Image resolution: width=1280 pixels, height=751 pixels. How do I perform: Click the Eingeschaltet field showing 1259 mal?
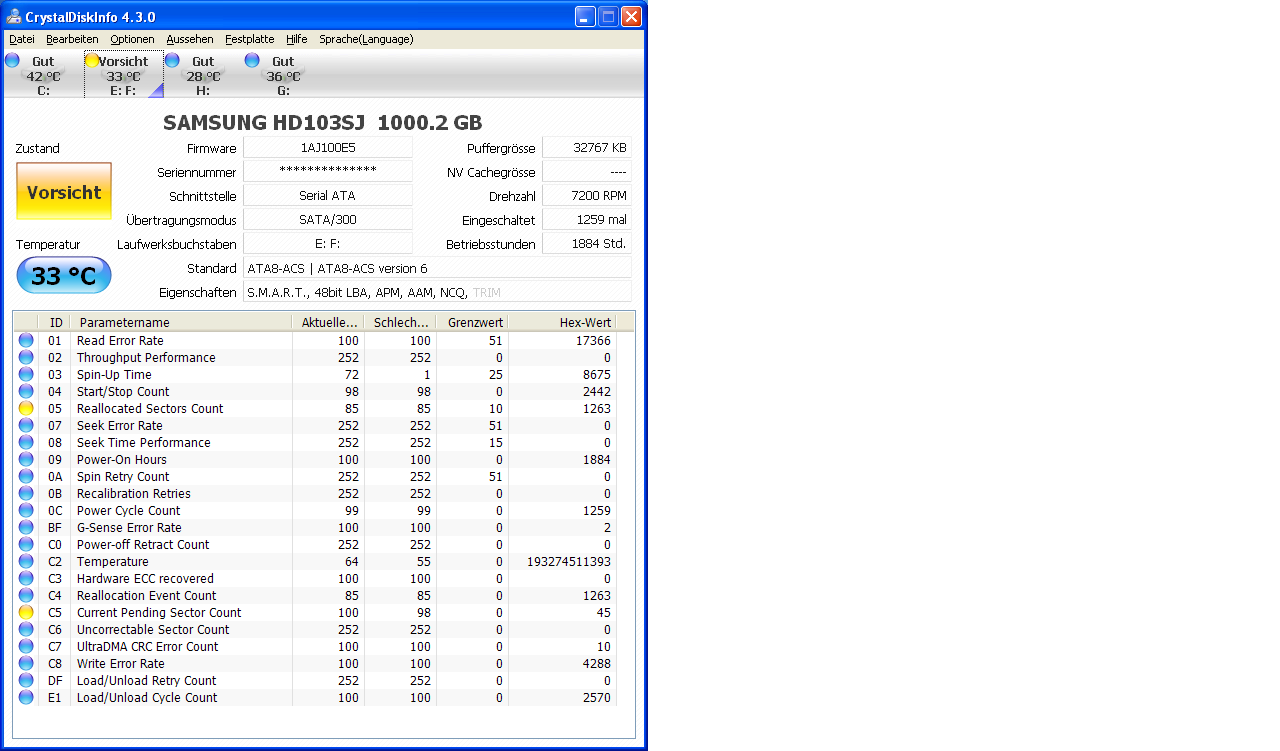[x=587, y=220]
